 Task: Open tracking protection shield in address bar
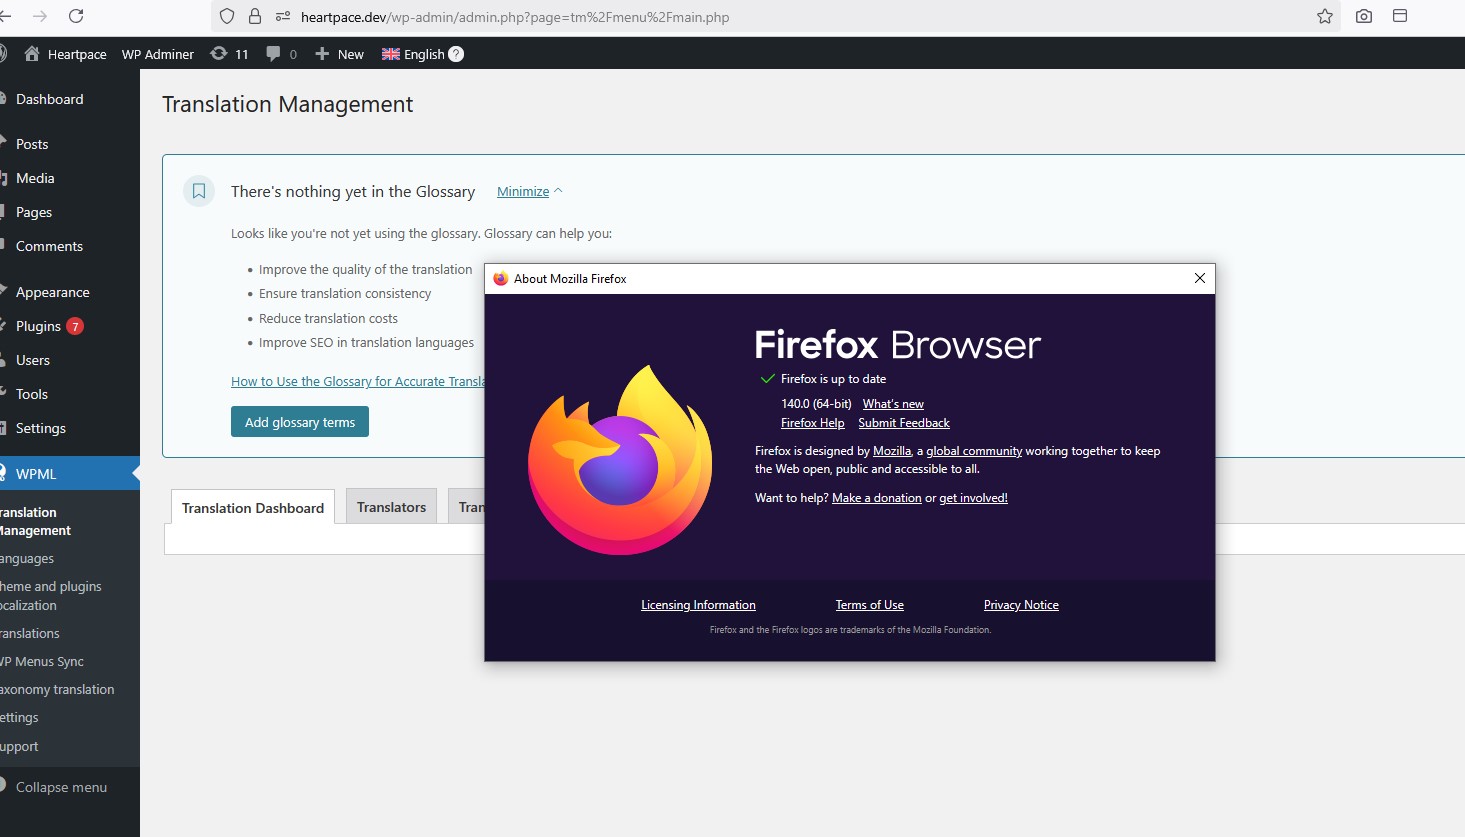pyautogui.click(x=227, y=16)
